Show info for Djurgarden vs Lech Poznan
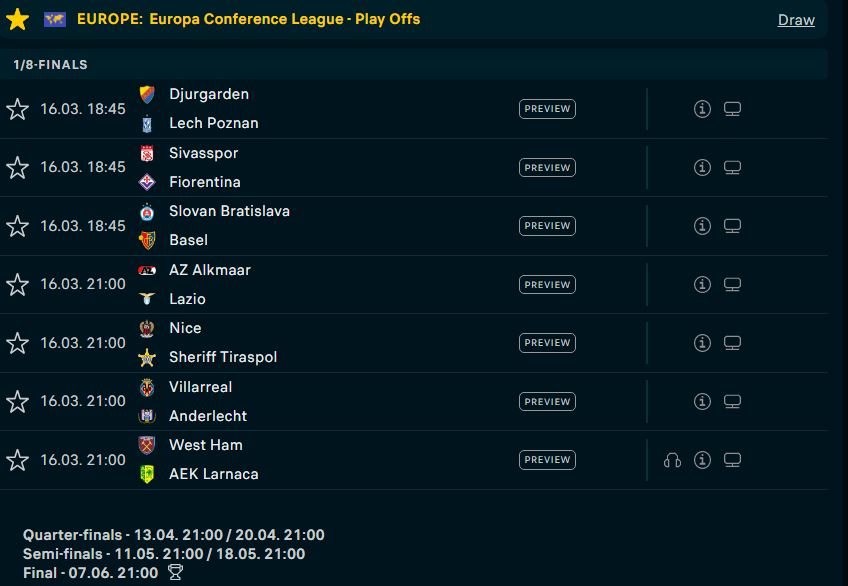848x586 pixels. point(702,109)
